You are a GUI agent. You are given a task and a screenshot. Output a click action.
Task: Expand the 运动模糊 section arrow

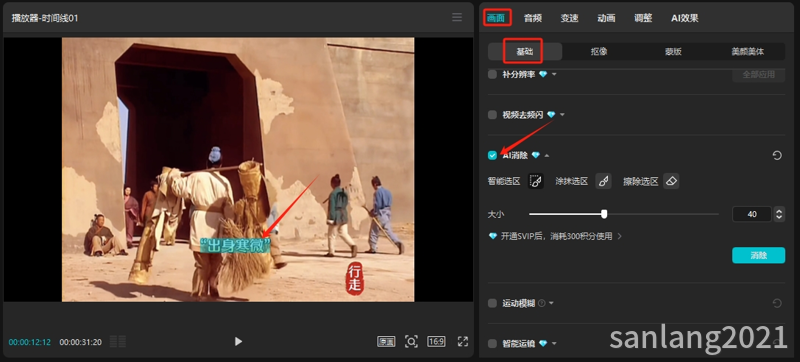[552, 303]
